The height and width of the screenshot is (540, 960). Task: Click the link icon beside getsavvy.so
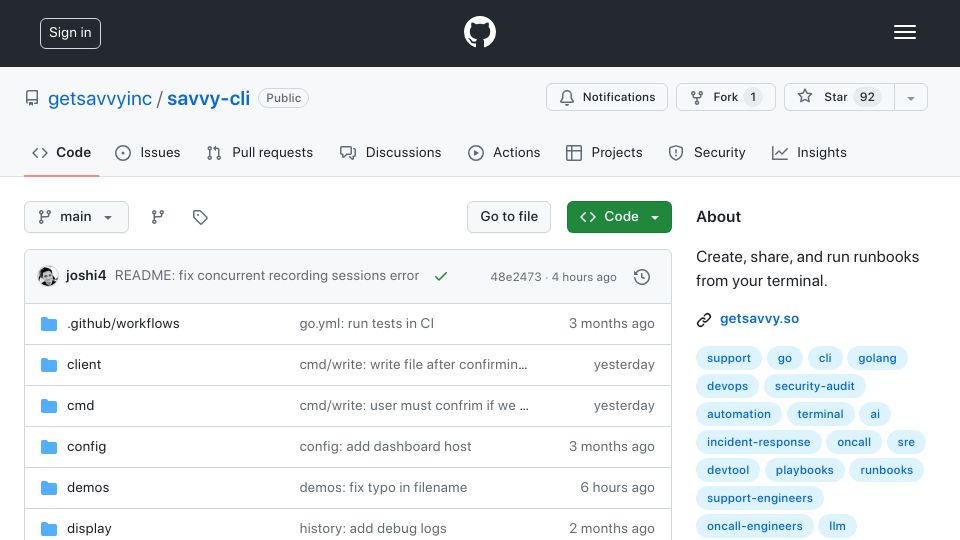click(704, 320)
